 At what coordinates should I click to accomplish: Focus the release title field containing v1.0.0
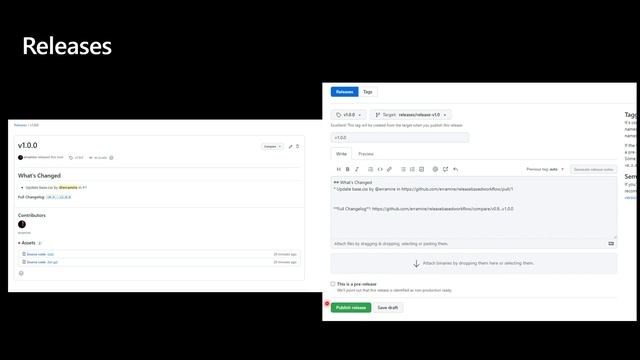pos(400,138)
